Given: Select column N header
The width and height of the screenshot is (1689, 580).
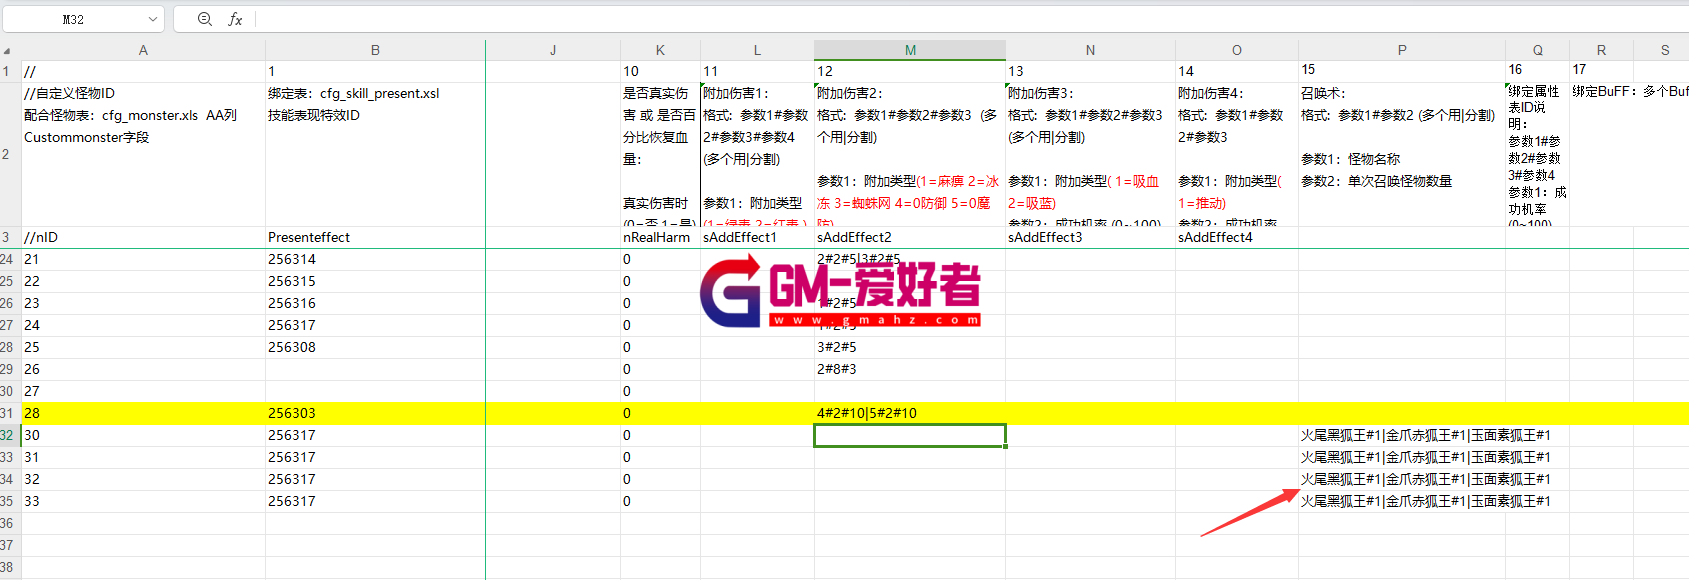Looking at the screenshot, I should pyautogui.click(x=1090, y=50).
